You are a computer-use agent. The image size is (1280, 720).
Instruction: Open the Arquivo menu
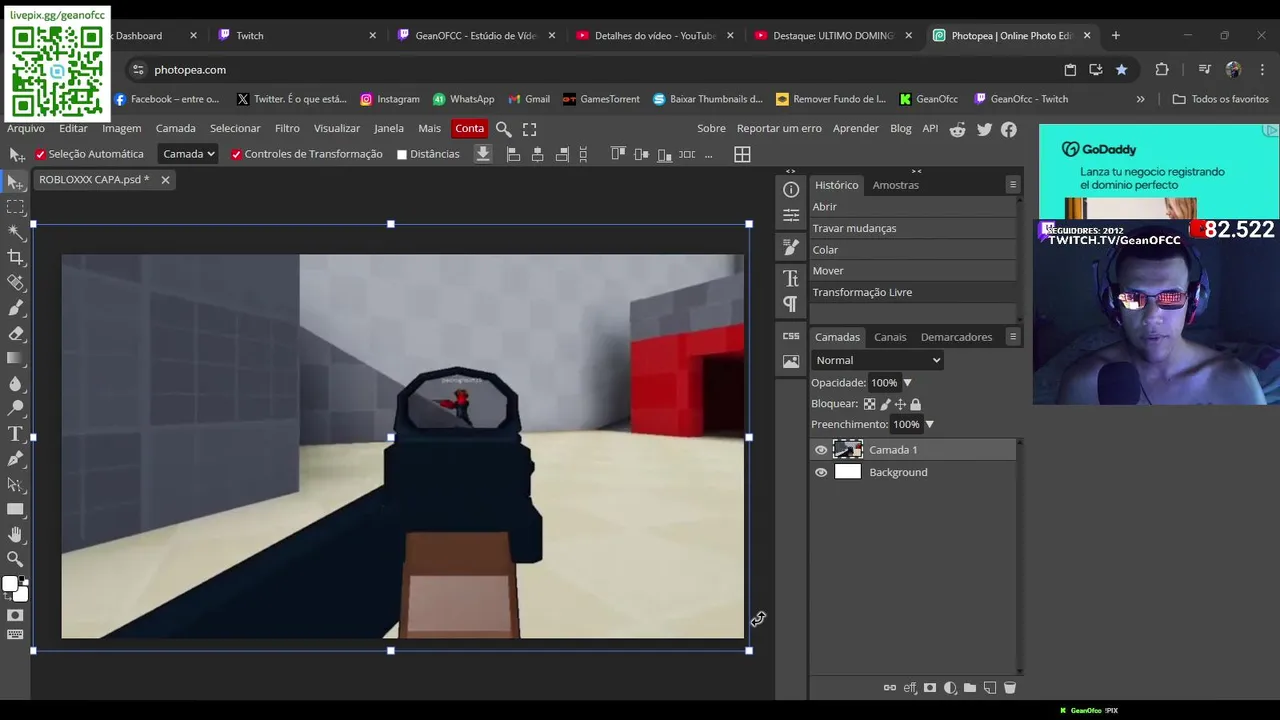(x=26, y=128)
